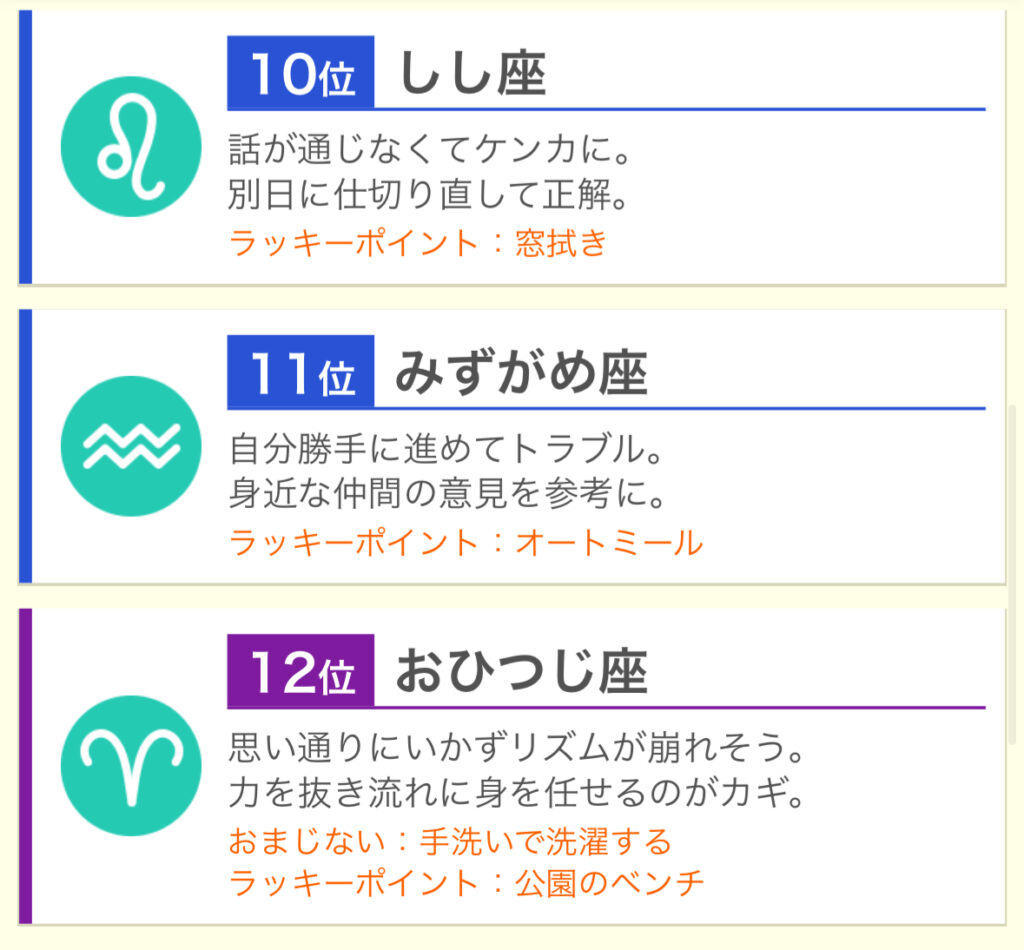Open the みずがめ座 heading
This screenshot has height=950, width=1024.
(x=521, y=373)
